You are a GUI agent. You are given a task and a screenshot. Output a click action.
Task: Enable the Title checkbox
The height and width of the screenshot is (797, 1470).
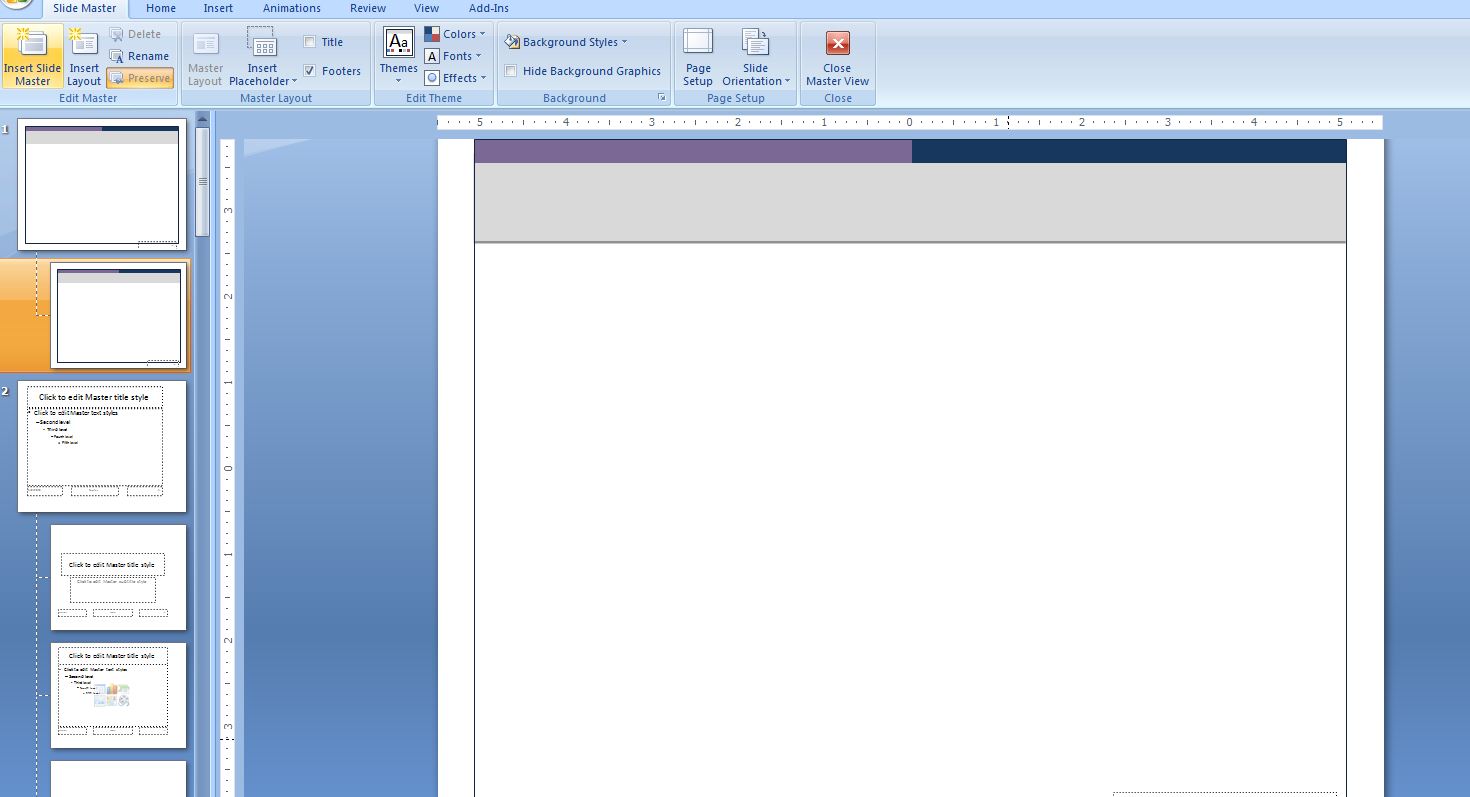coord(310,42)
